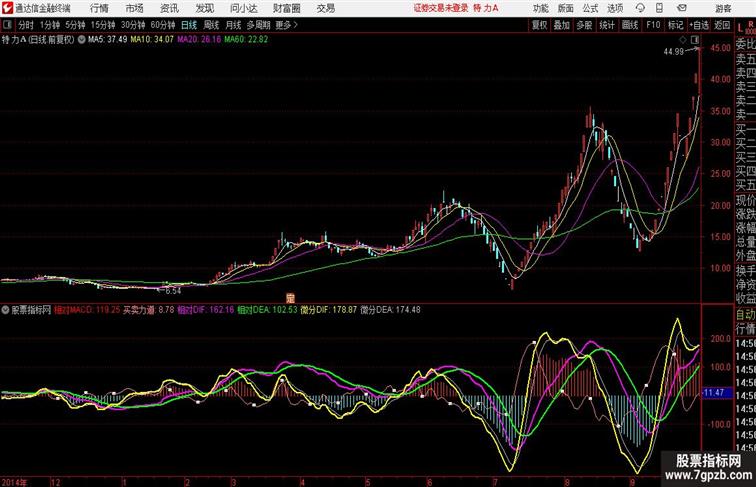This screenshot has height=487, width=756.
Task: Click the 统计 statistics toolbar button
Action: 607,25
